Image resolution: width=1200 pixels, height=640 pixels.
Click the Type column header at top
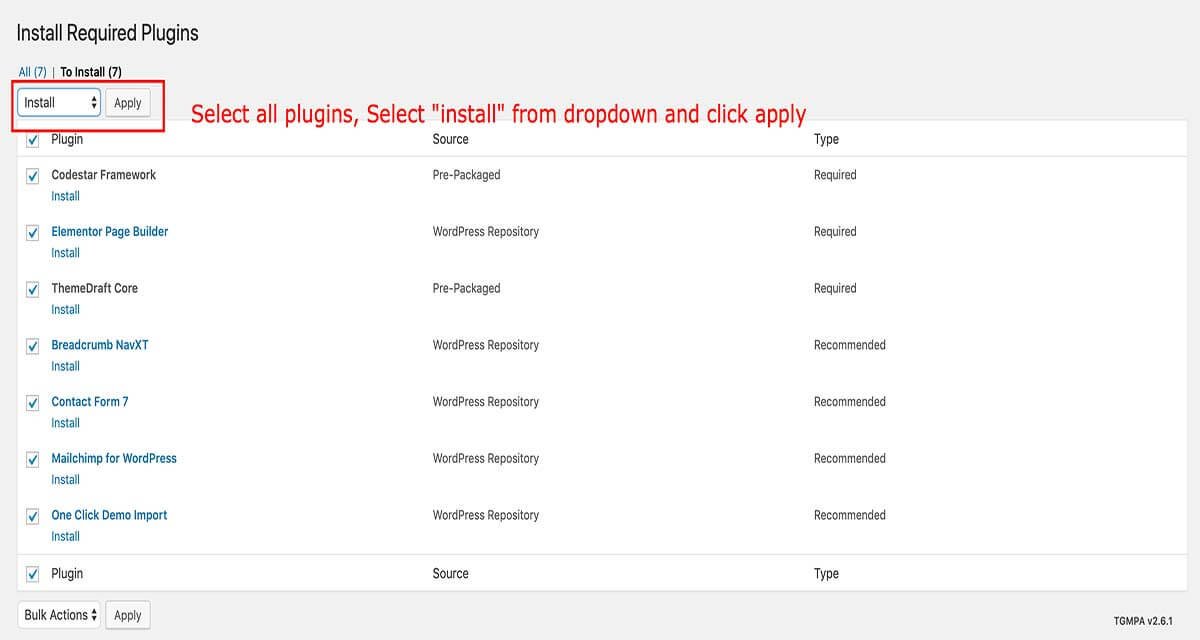click(826, 139)
